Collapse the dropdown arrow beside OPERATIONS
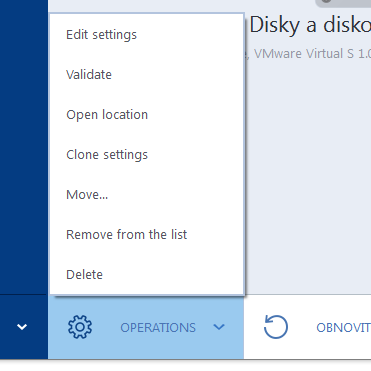371x371 pixels. coord(219,327)
